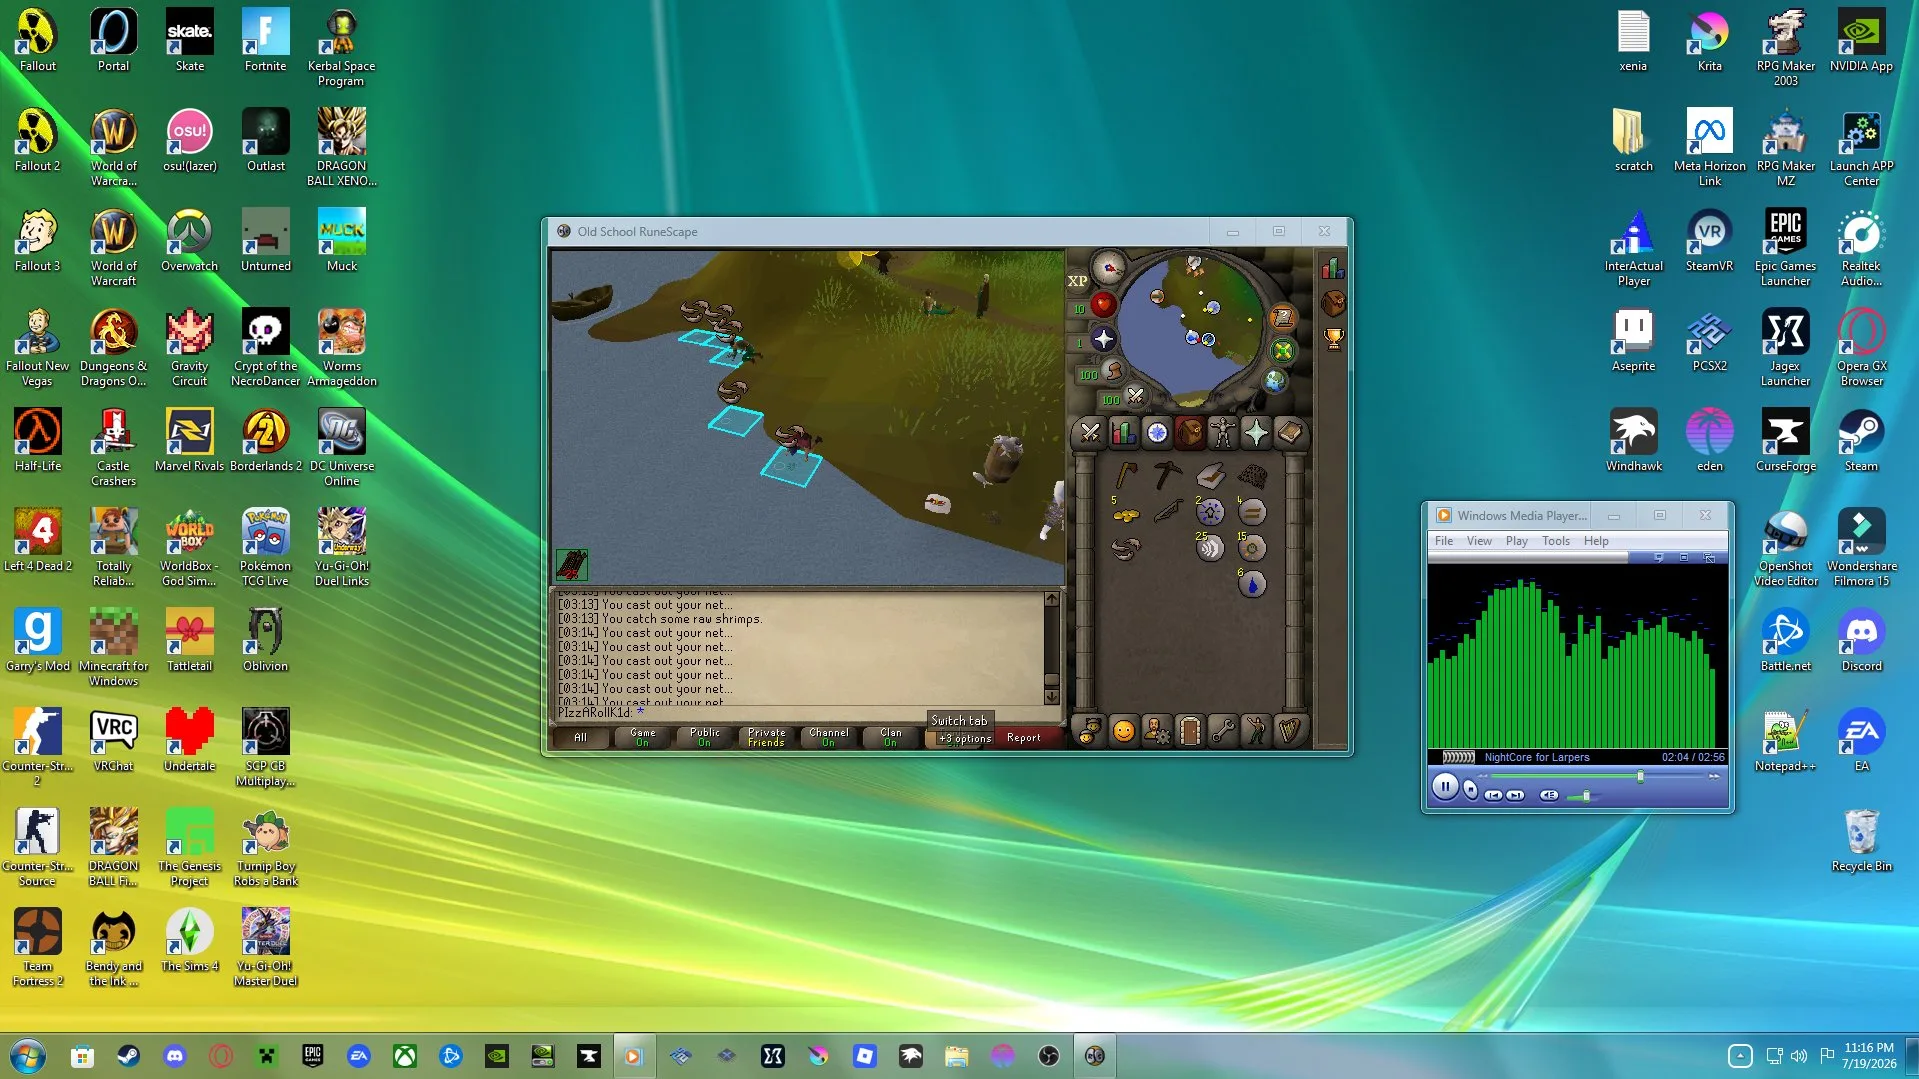The image size is (1919, 1079).
Task: Open Play menu in Windows Media Player
Action: [x=1517, y=541]
